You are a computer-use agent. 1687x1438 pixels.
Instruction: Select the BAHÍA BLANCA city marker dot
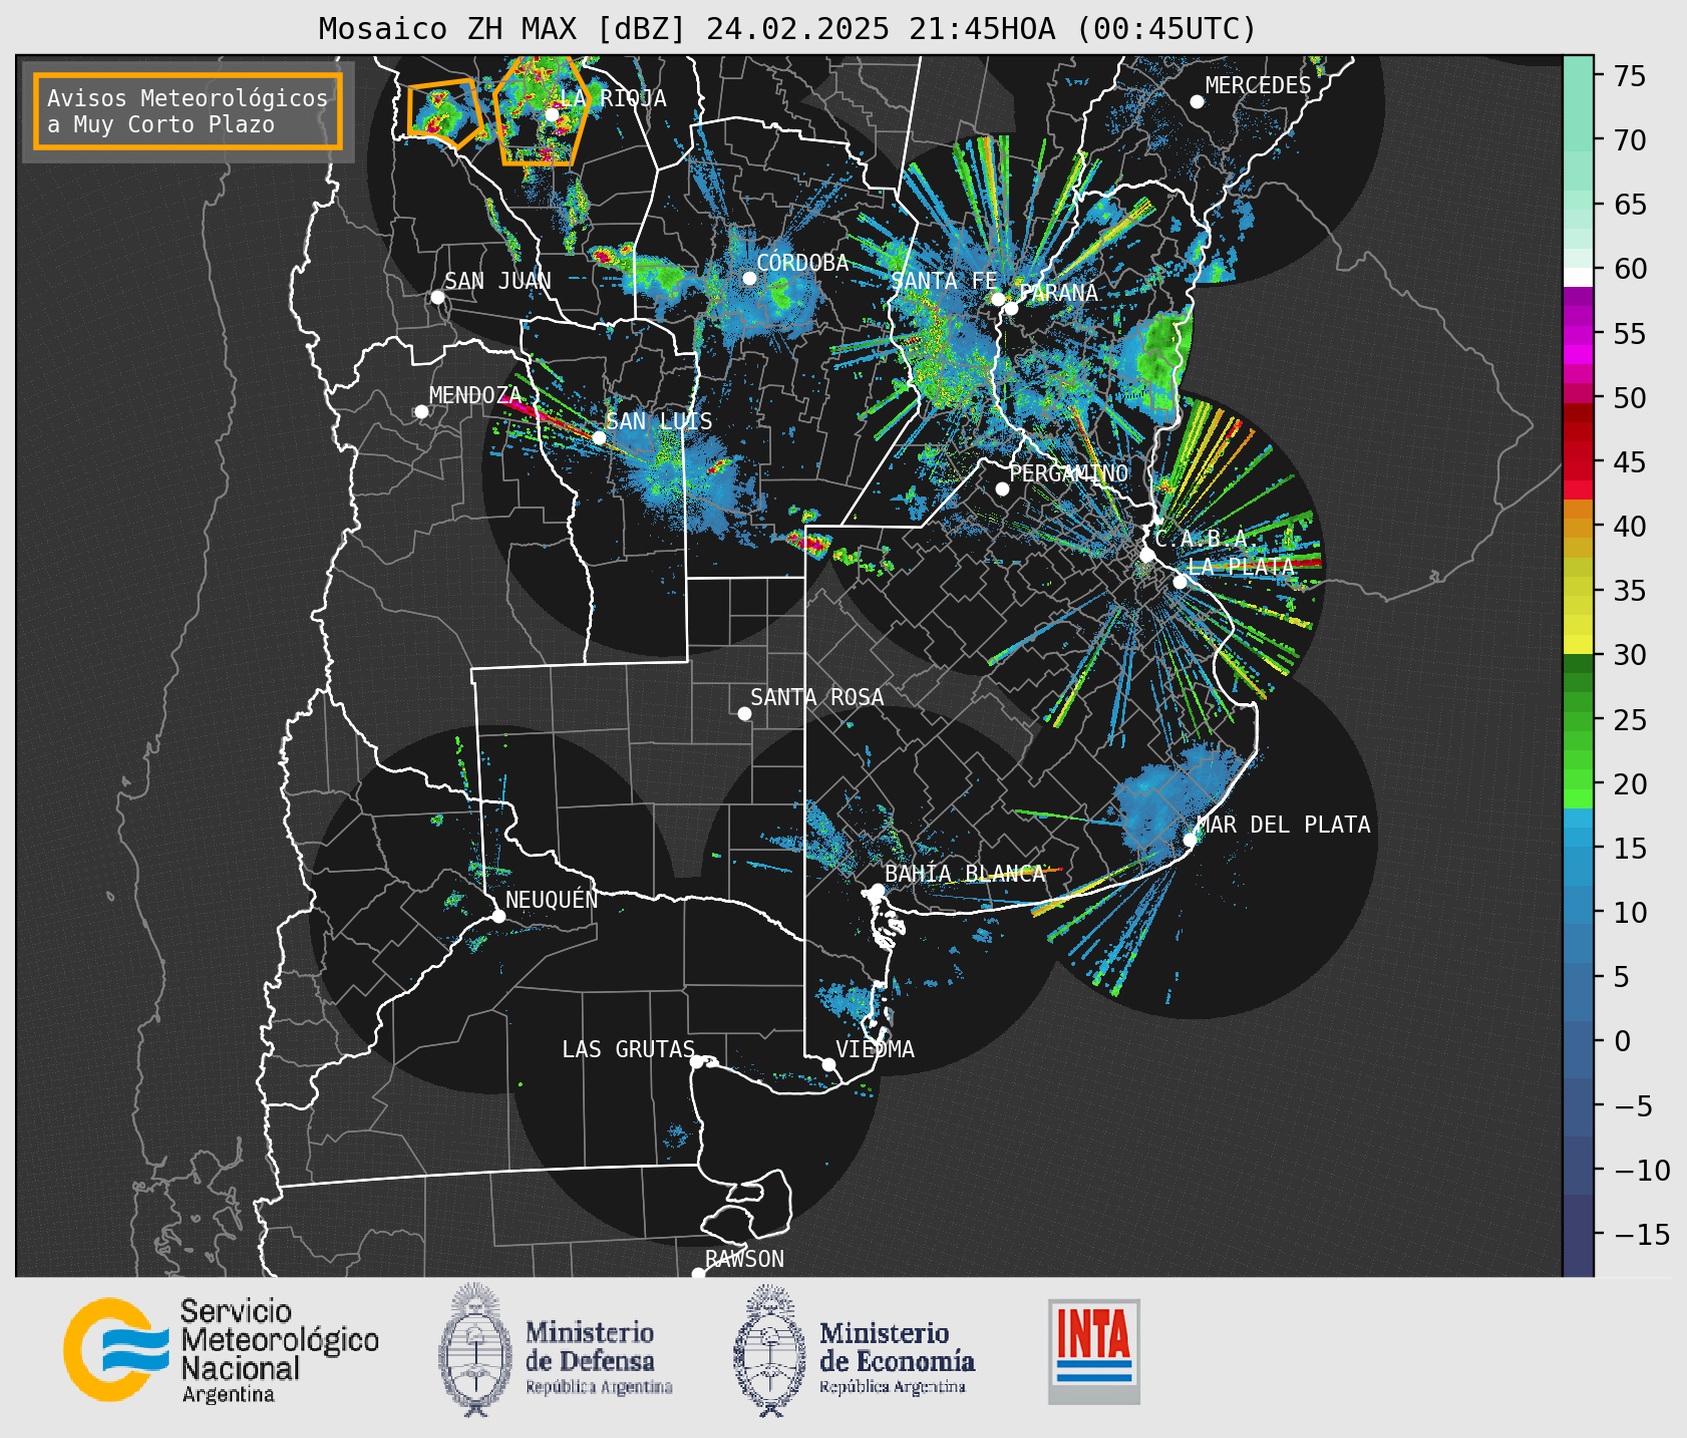[877, 890]
